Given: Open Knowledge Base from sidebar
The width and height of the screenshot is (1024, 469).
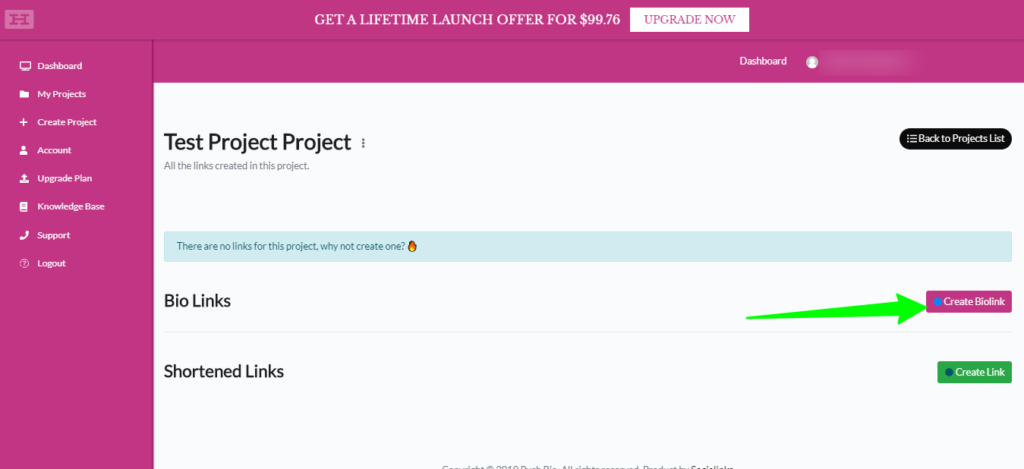Looking at the screenshot, I should [71, 206].
